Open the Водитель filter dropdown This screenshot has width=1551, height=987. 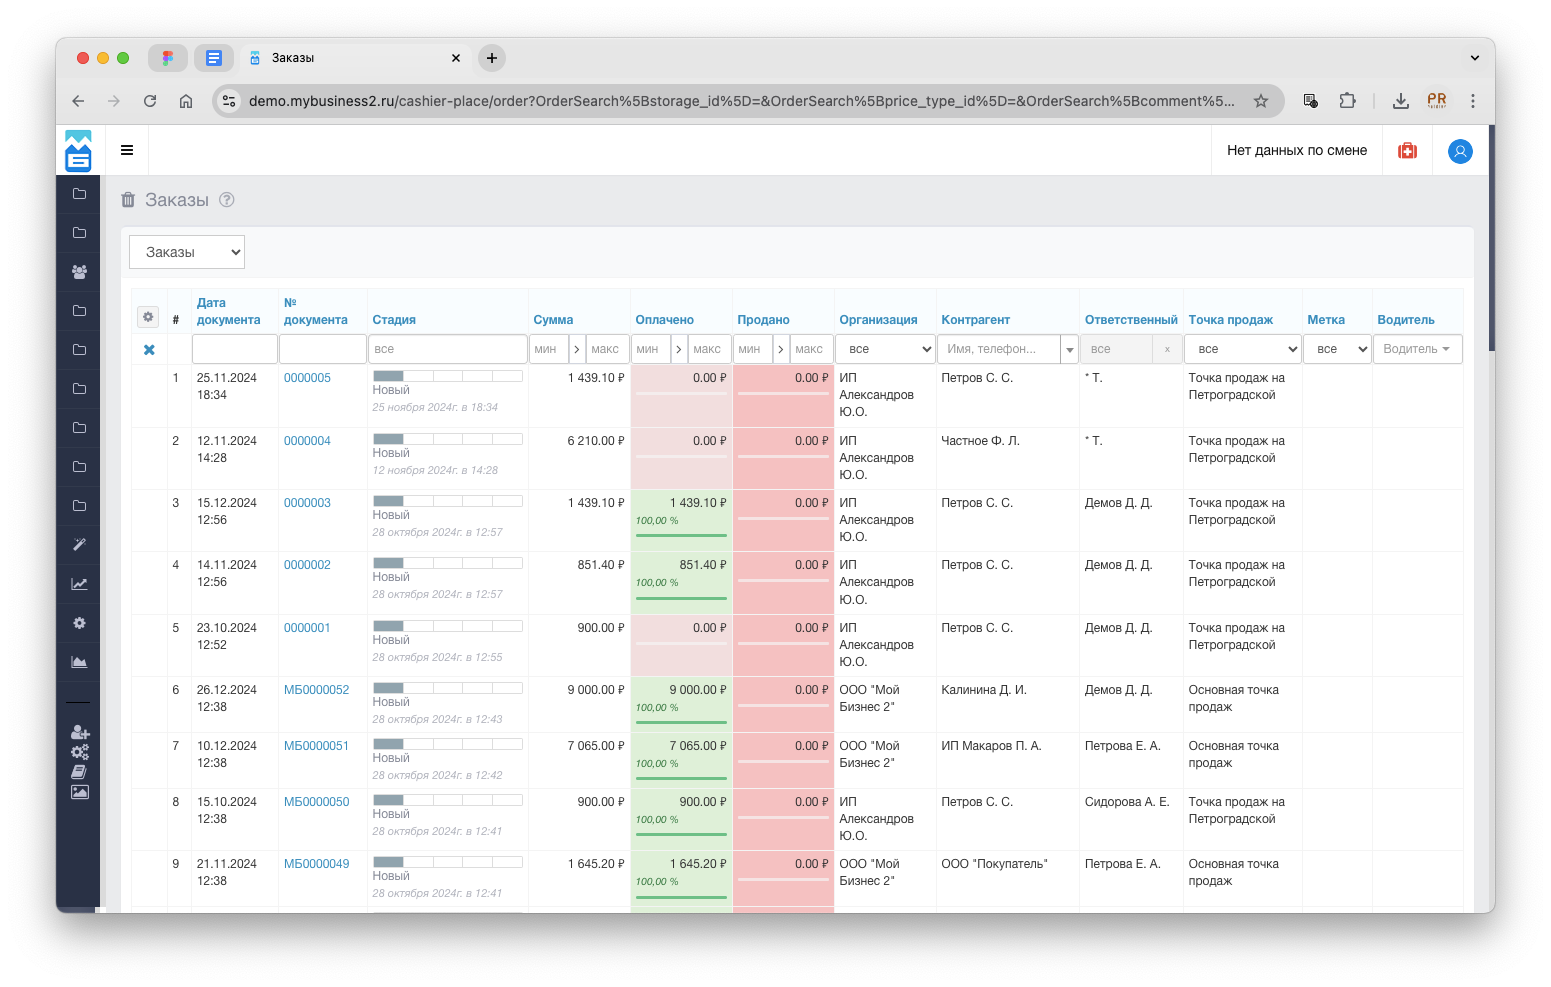pos(1417,349)
